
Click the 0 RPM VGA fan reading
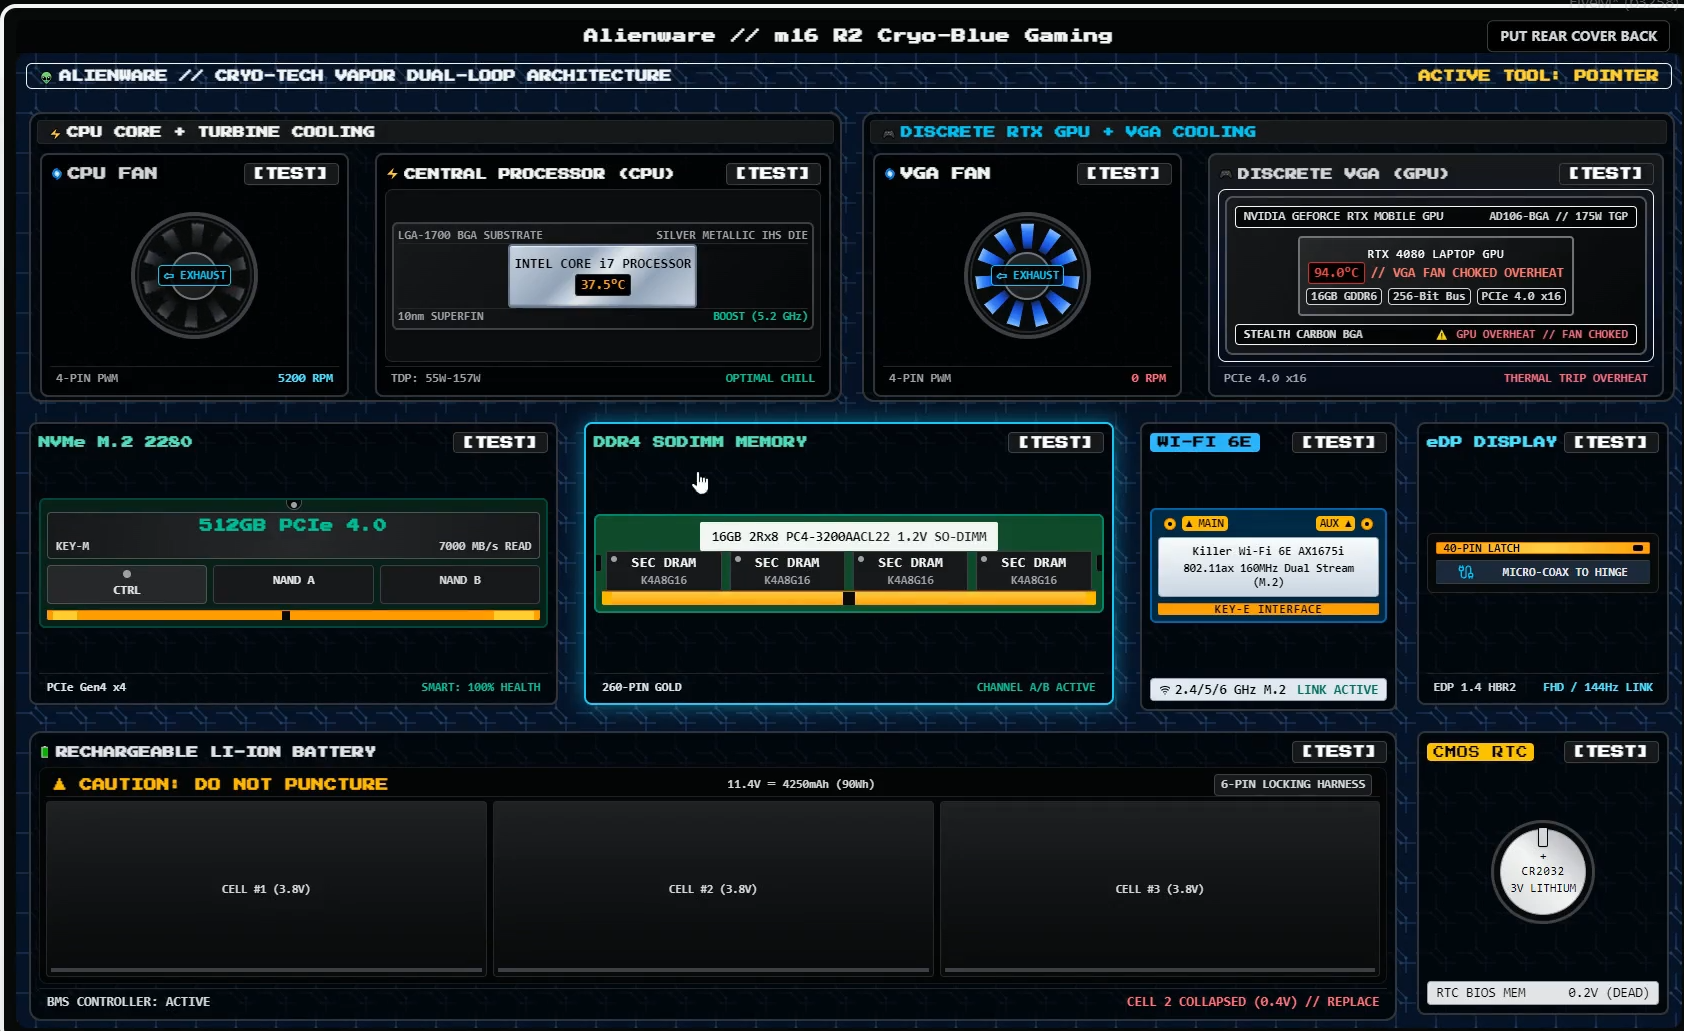(x=1148, y=378)
